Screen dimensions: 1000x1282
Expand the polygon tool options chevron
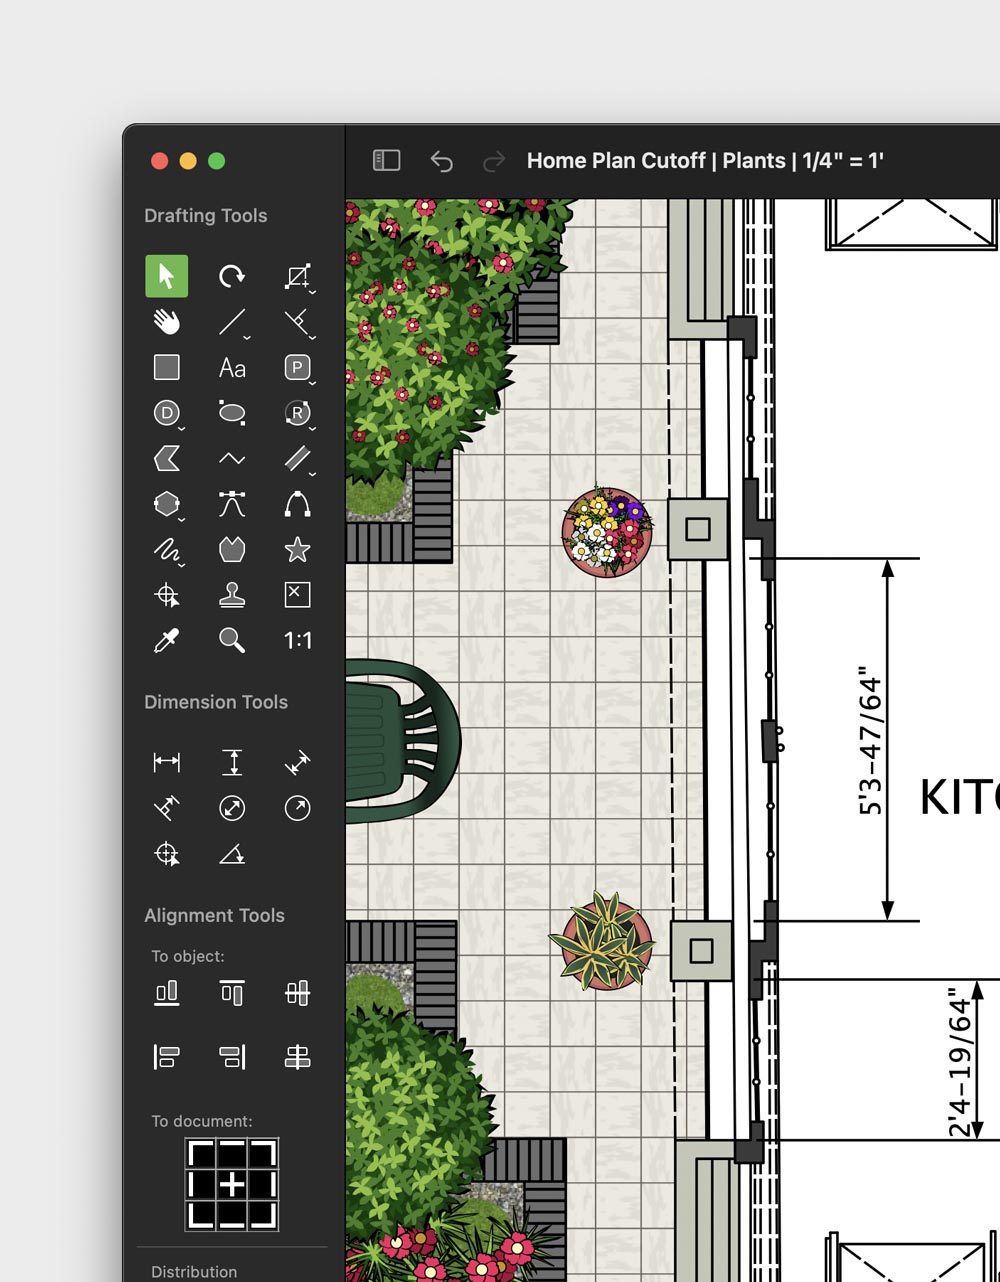181,517
